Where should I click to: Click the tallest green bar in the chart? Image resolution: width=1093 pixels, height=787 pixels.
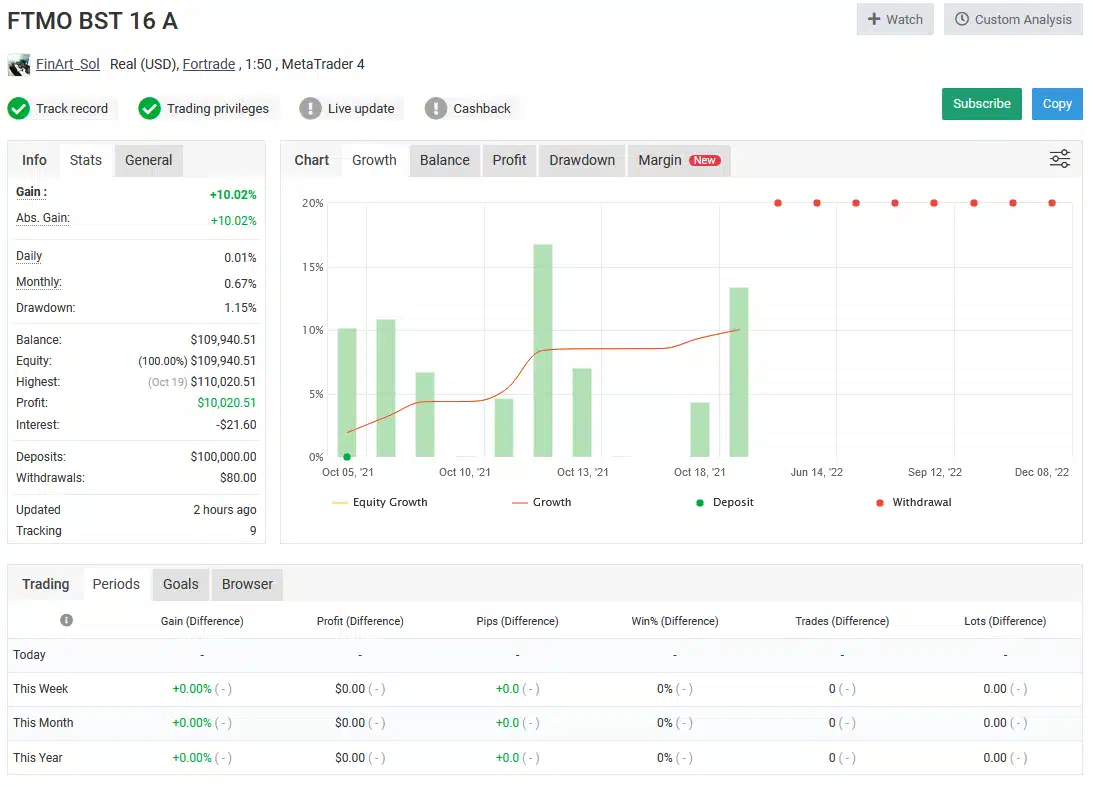(x=543, y=351)
